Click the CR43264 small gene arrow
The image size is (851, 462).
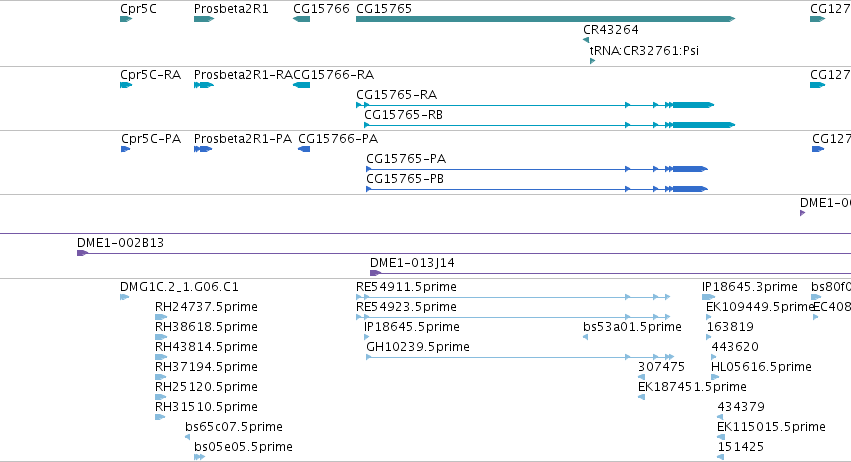[x=586, y=40]
